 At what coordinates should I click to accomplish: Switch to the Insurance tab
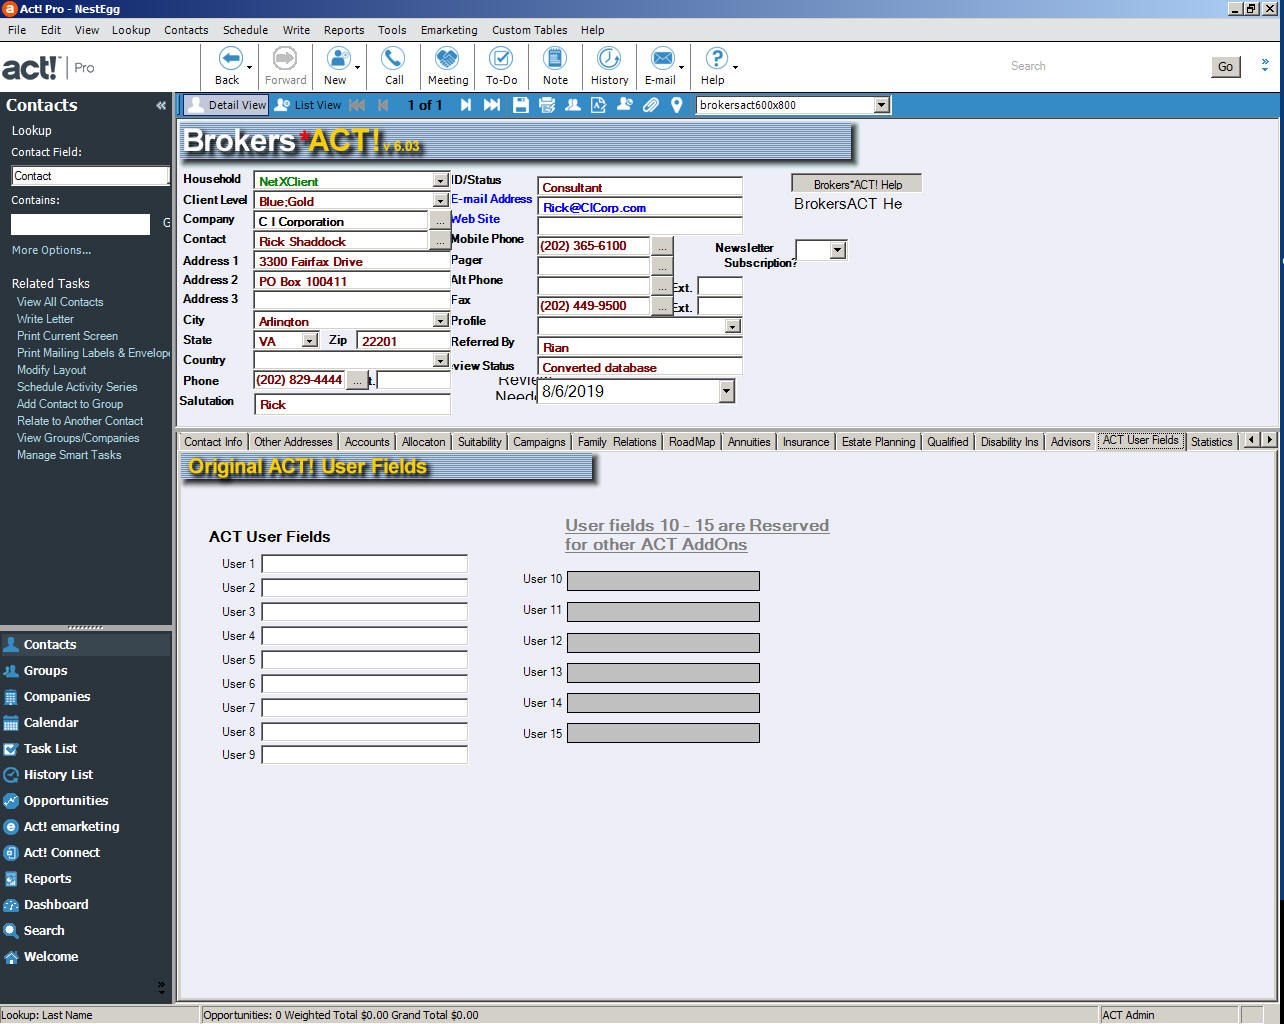[806, 442]
